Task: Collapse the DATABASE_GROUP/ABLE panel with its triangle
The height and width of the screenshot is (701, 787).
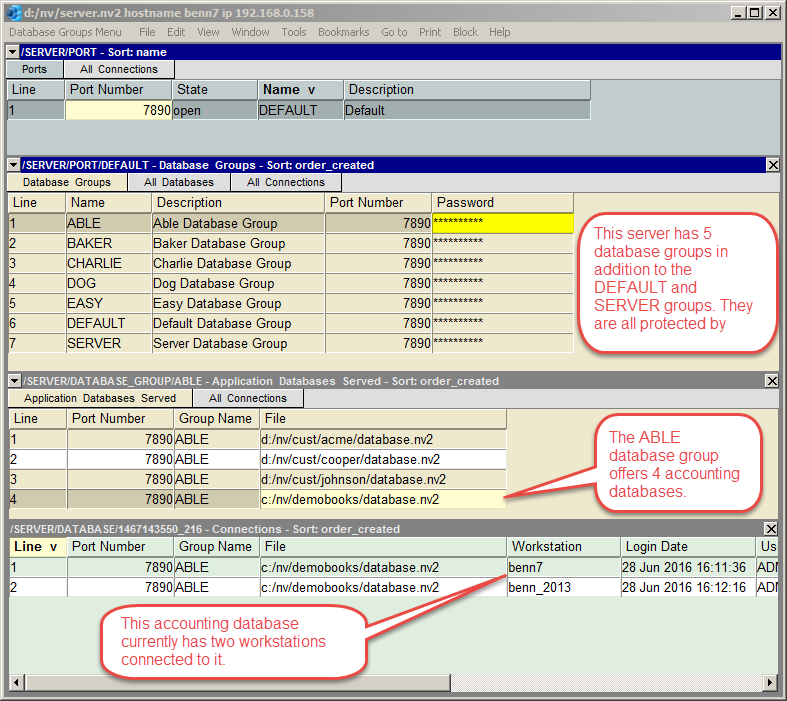Action: click(x=13, y=381)
